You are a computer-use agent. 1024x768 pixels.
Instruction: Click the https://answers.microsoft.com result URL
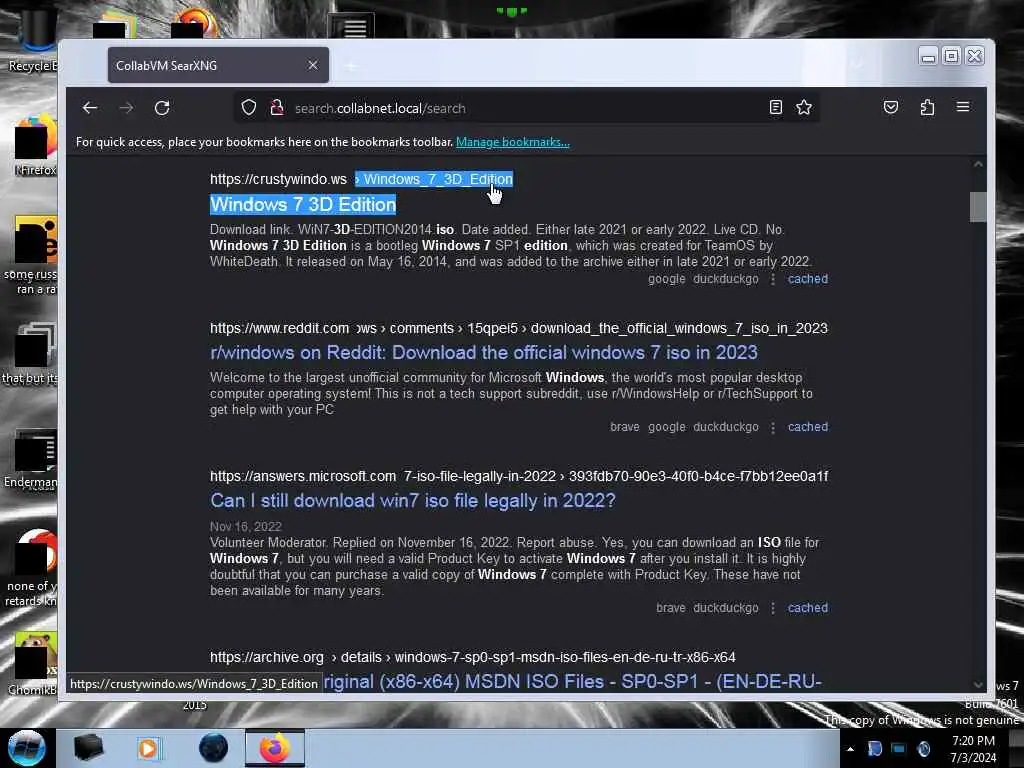point(303,477)
